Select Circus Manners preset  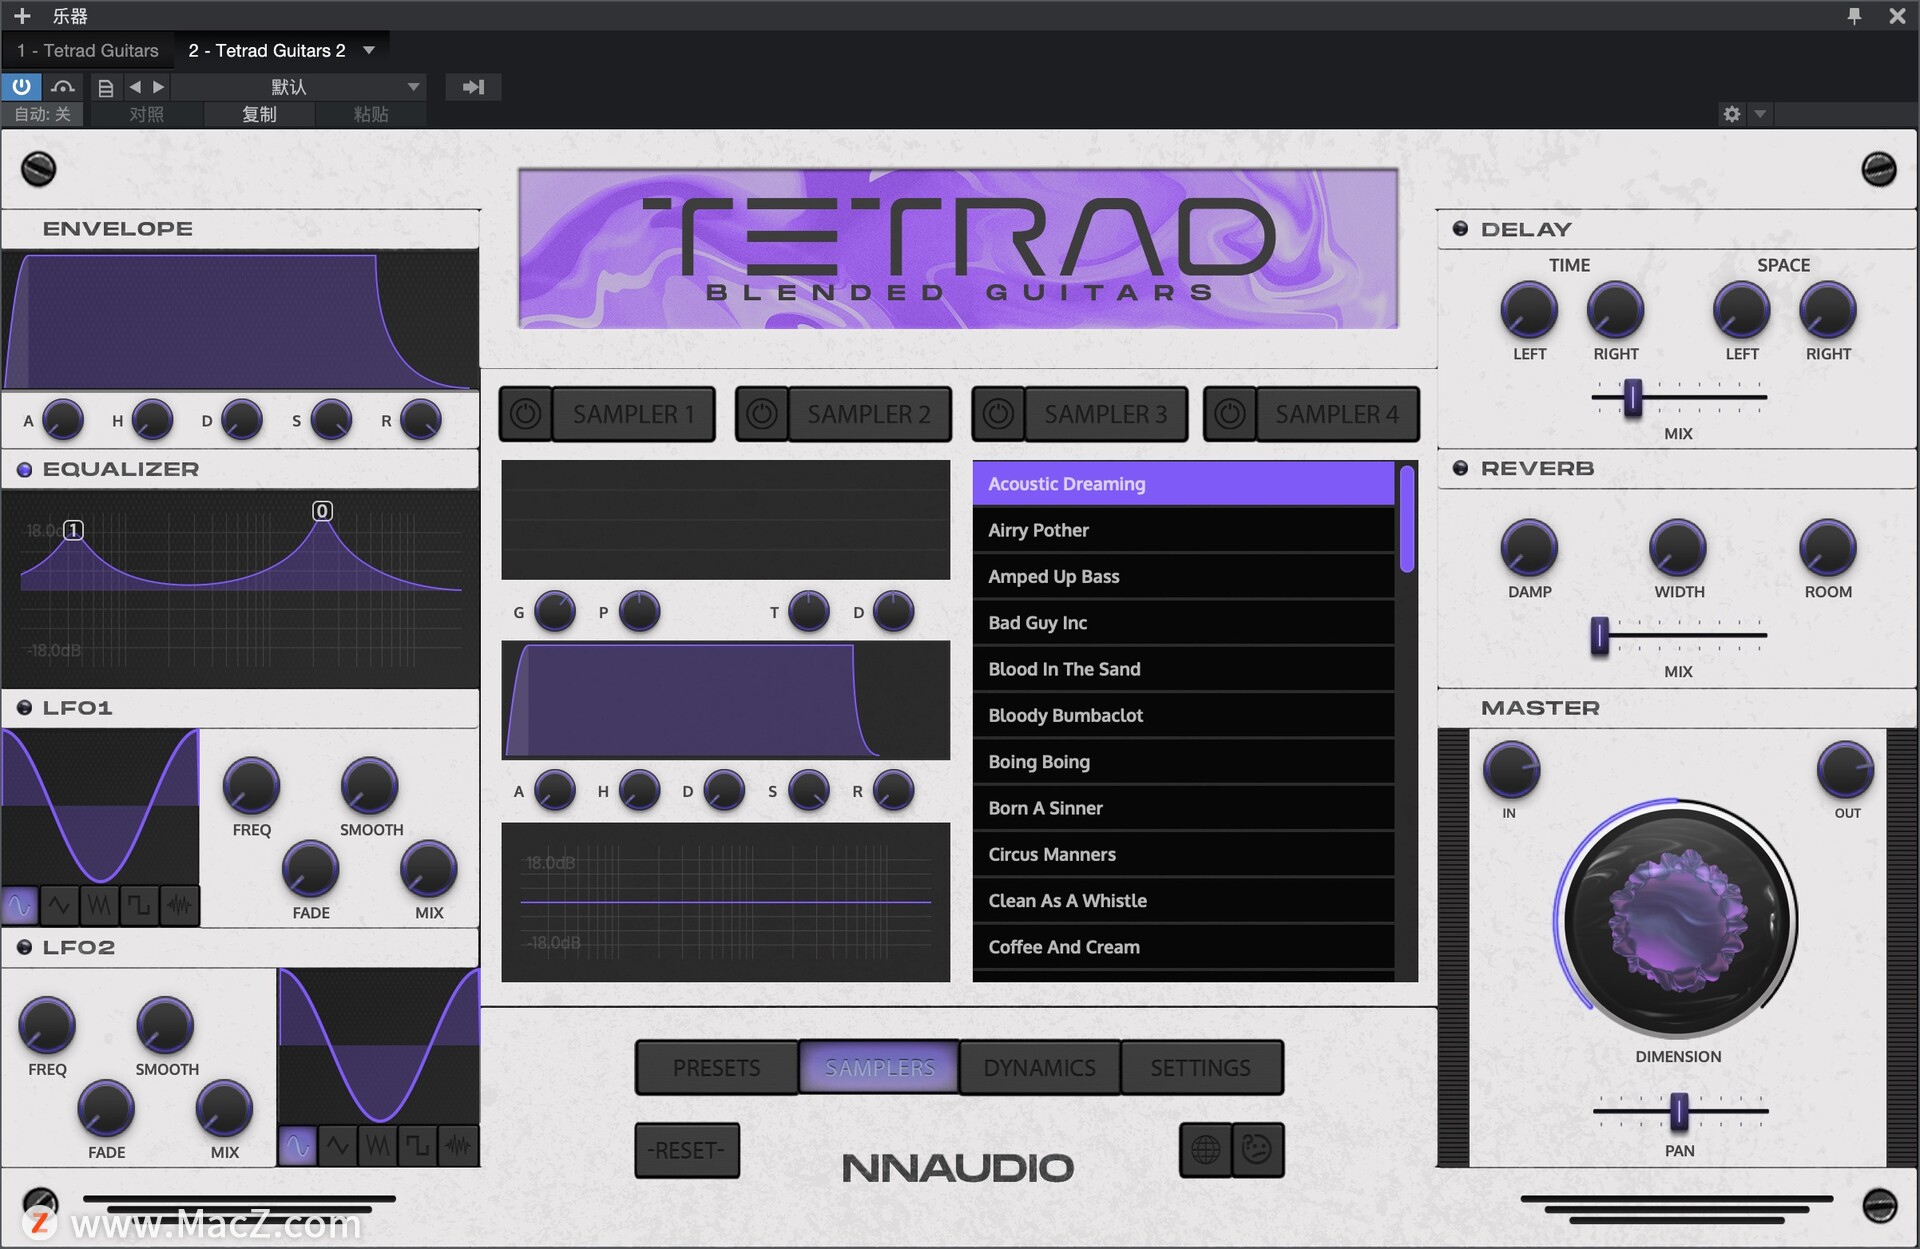1183,854
